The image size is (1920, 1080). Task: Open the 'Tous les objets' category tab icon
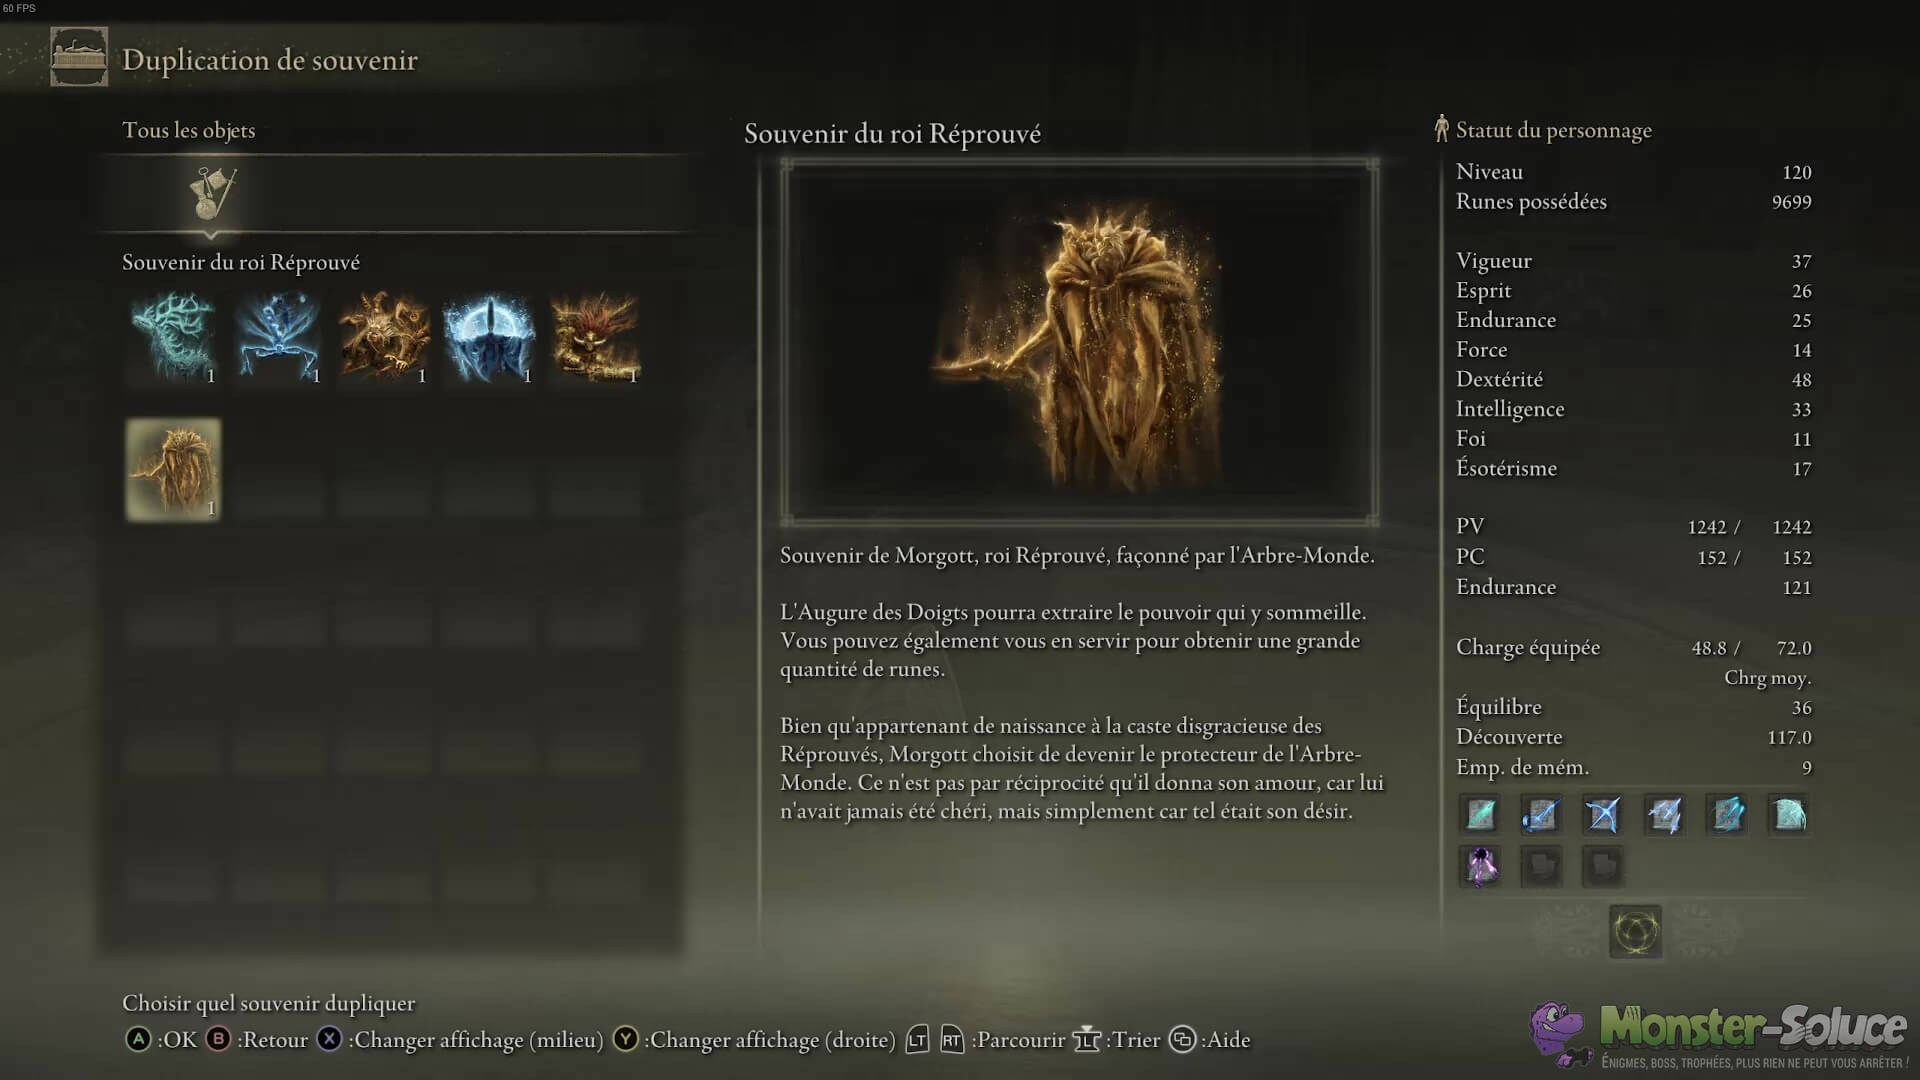212,193
